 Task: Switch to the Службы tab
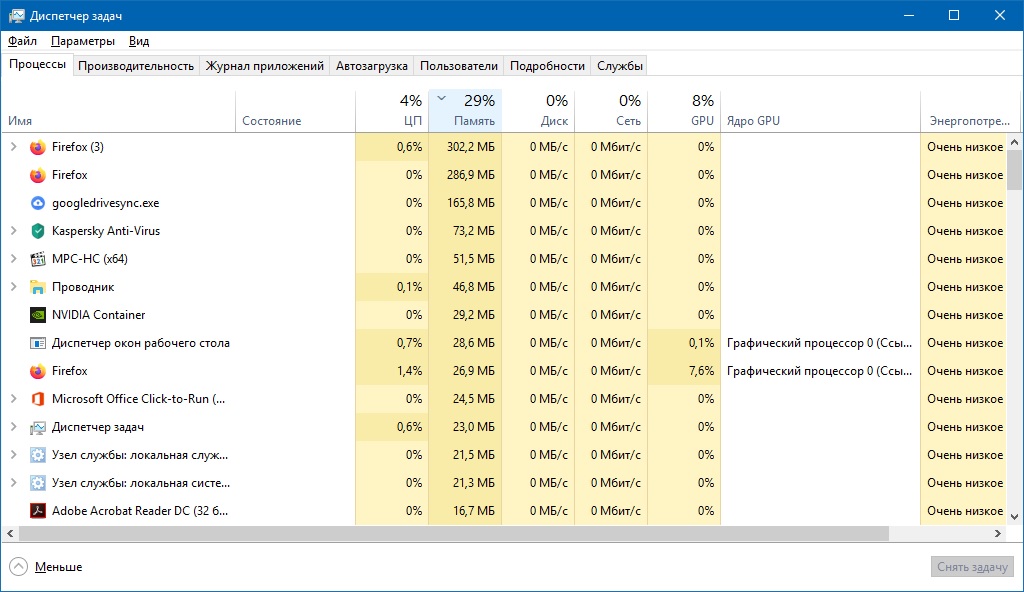(x=620, y=66)
